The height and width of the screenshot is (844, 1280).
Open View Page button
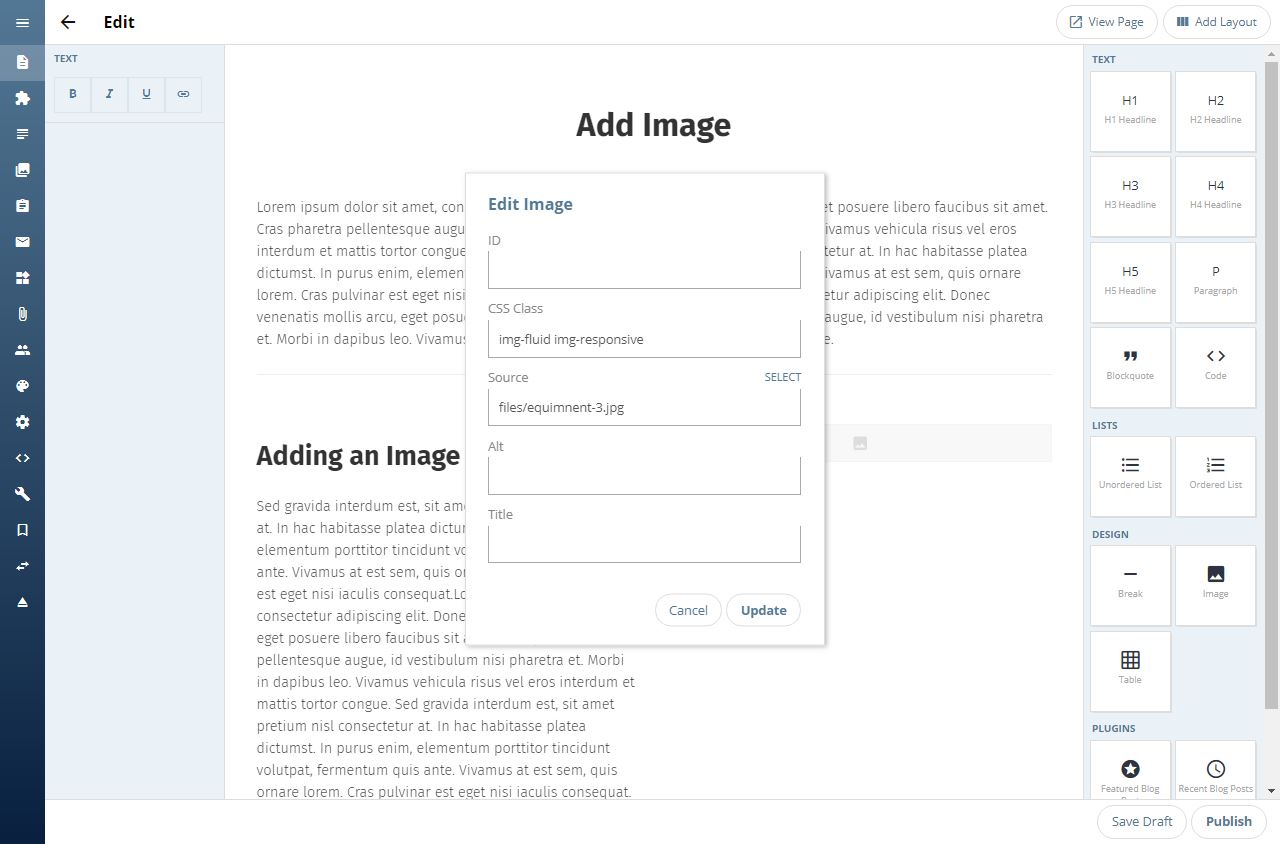1106,22
